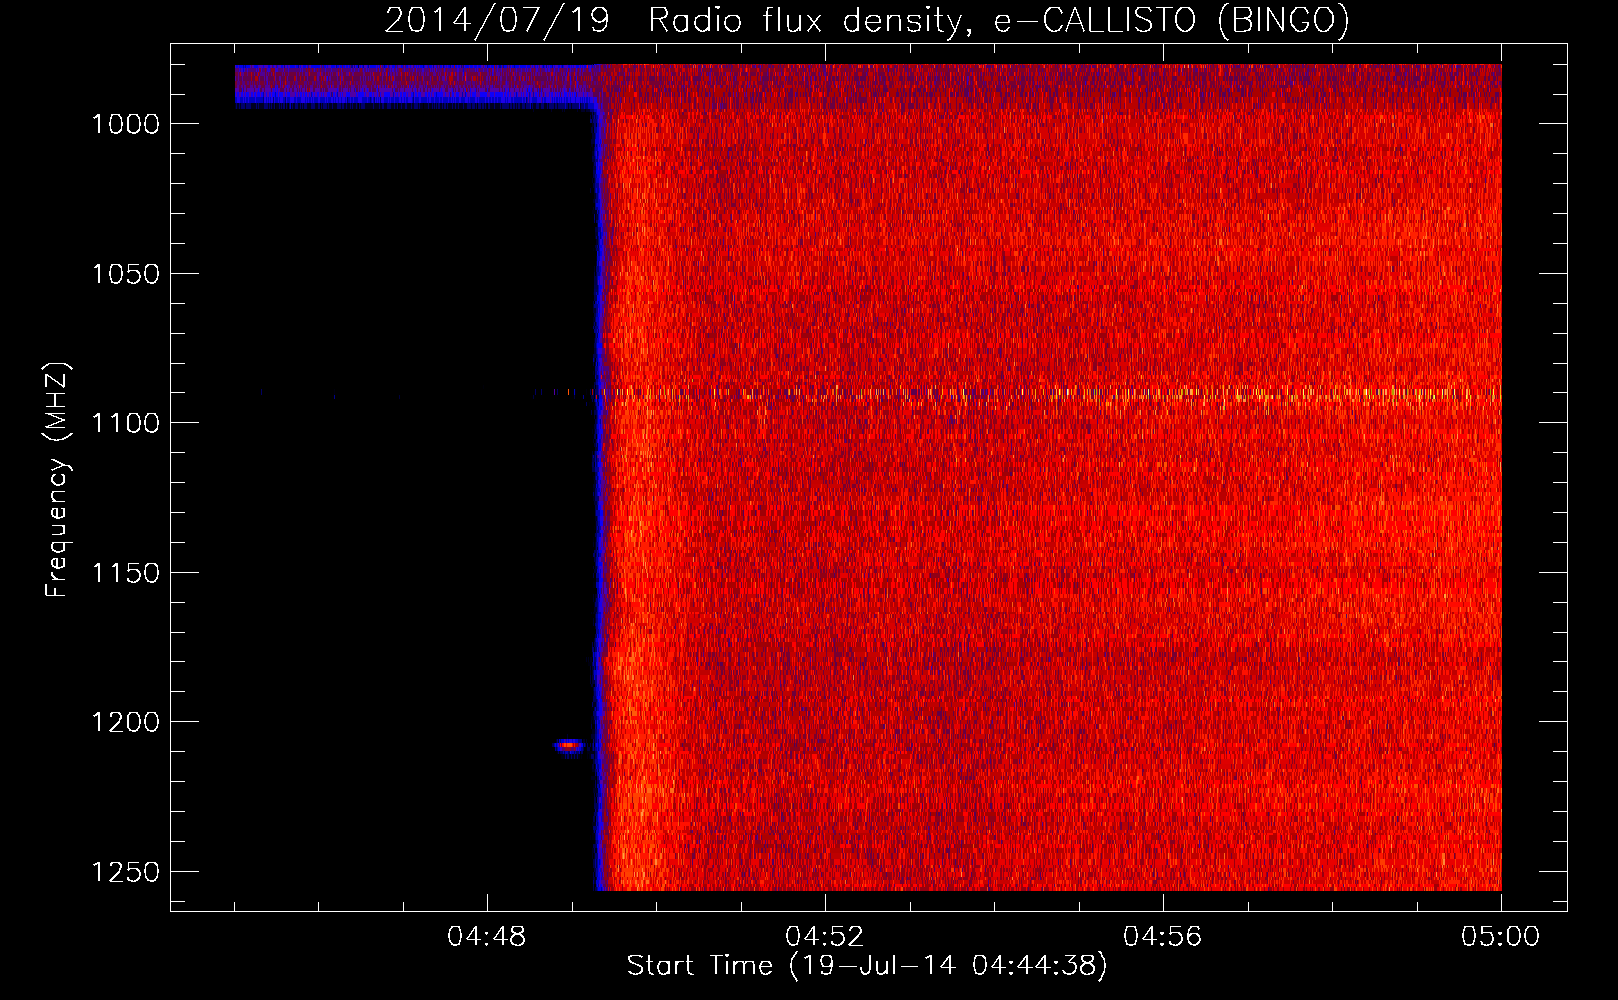
Task: Click the '04:56' time axis label
Action: [1163, 937]
